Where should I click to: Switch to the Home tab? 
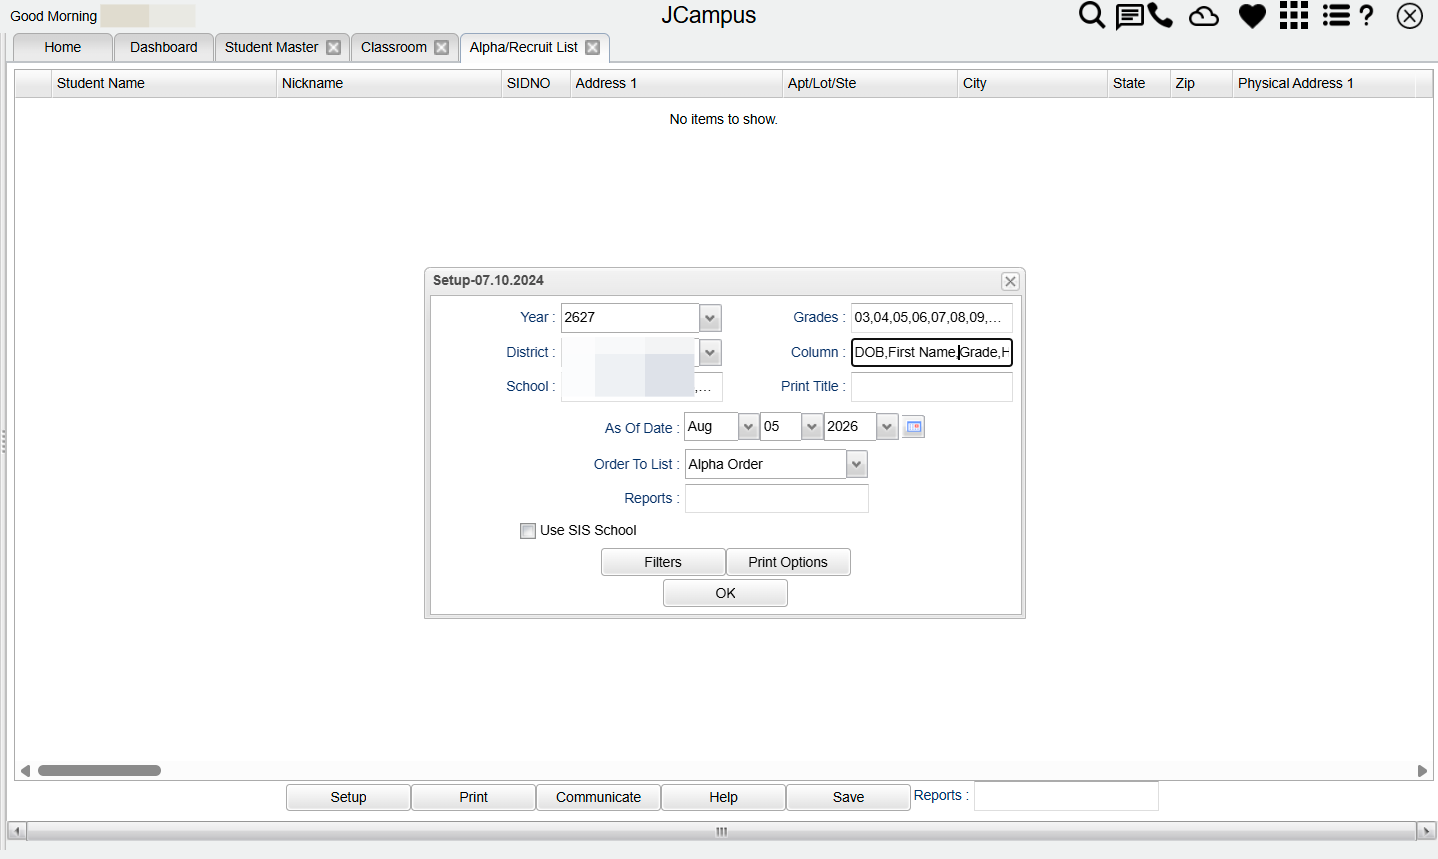coord(63,47)
